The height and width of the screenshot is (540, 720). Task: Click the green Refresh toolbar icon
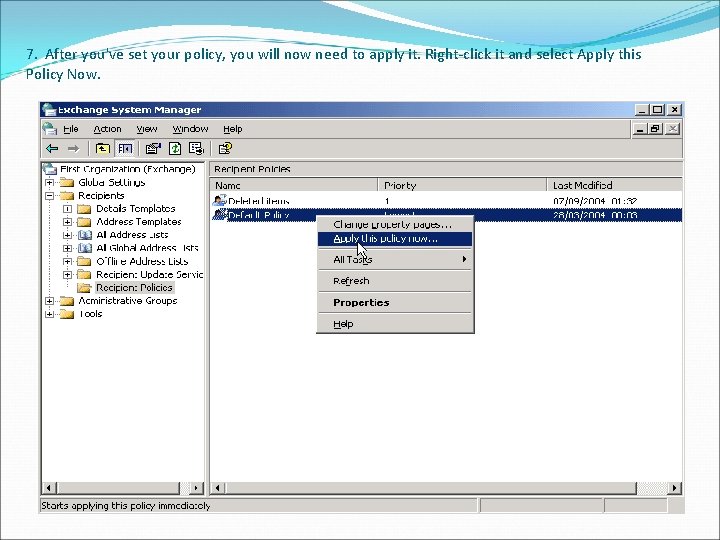tap(175, 148)
